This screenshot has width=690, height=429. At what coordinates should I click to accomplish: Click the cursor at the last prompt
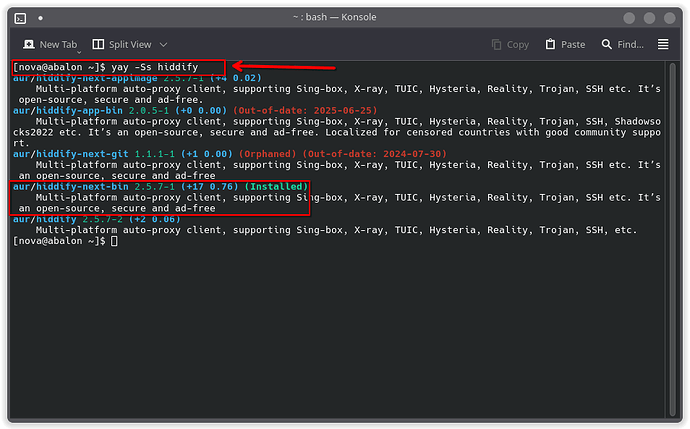pos(114,241)
